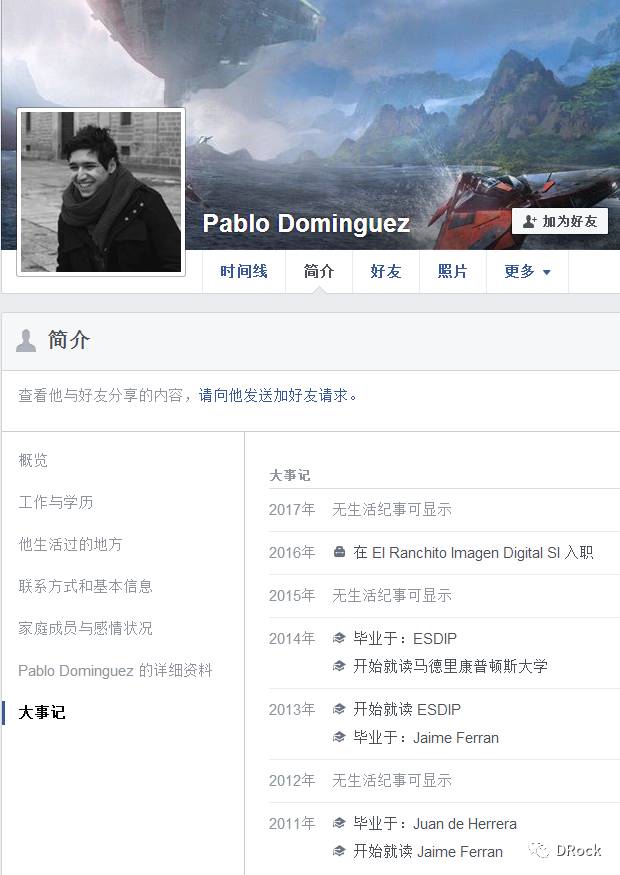The width and height of the screenshot is (620, 875).
Task: Open the 毕业于：ESDIP event
Action: coord(405,638)
